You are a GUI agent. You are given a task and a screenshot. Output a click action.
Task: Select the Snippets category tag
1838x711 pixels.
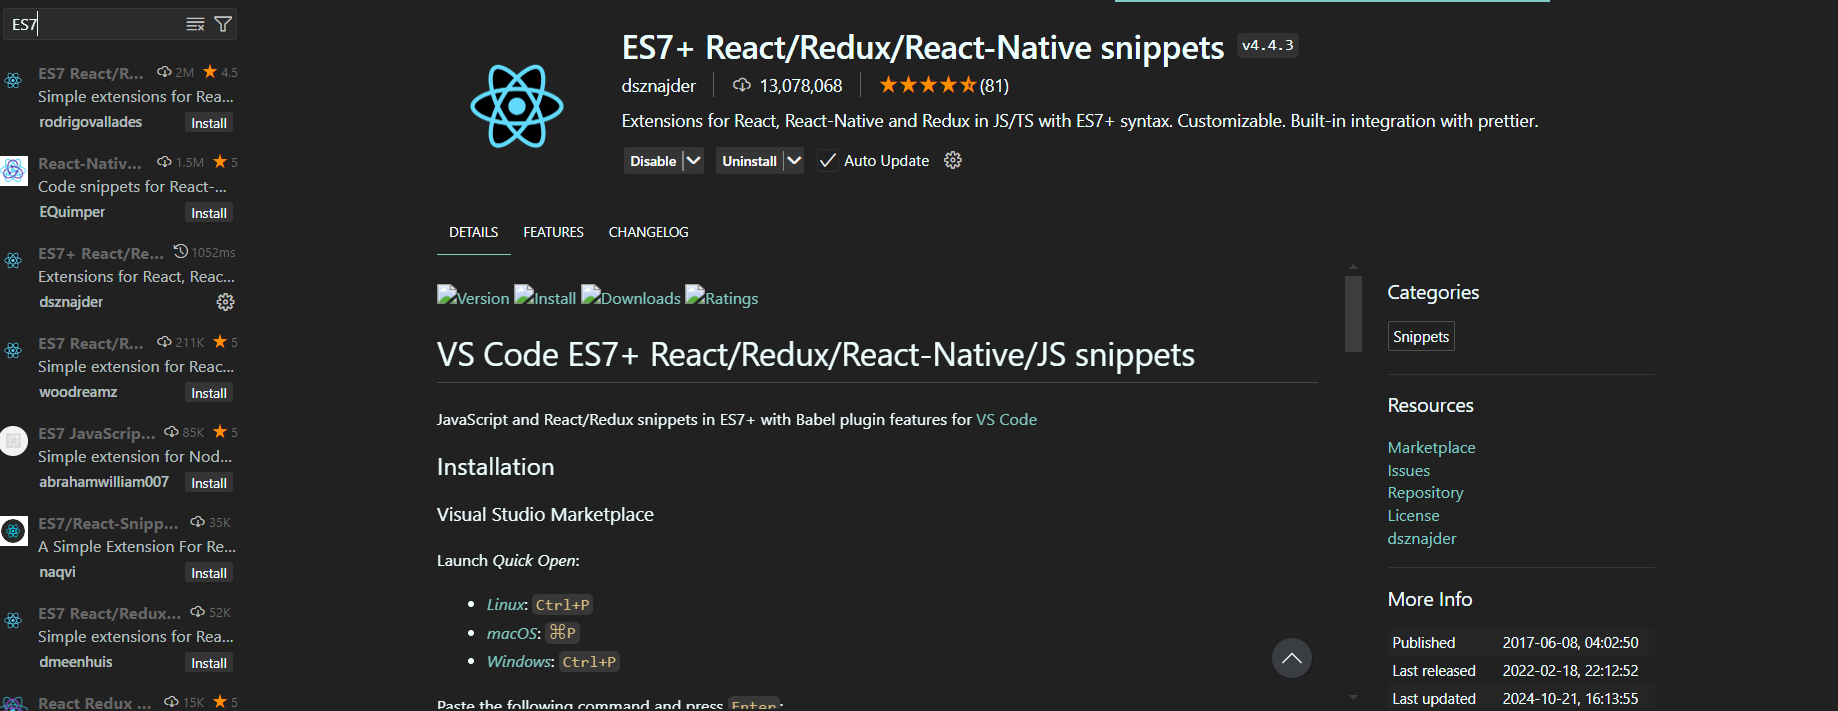pyautogui.click(x=1421, y=337)
